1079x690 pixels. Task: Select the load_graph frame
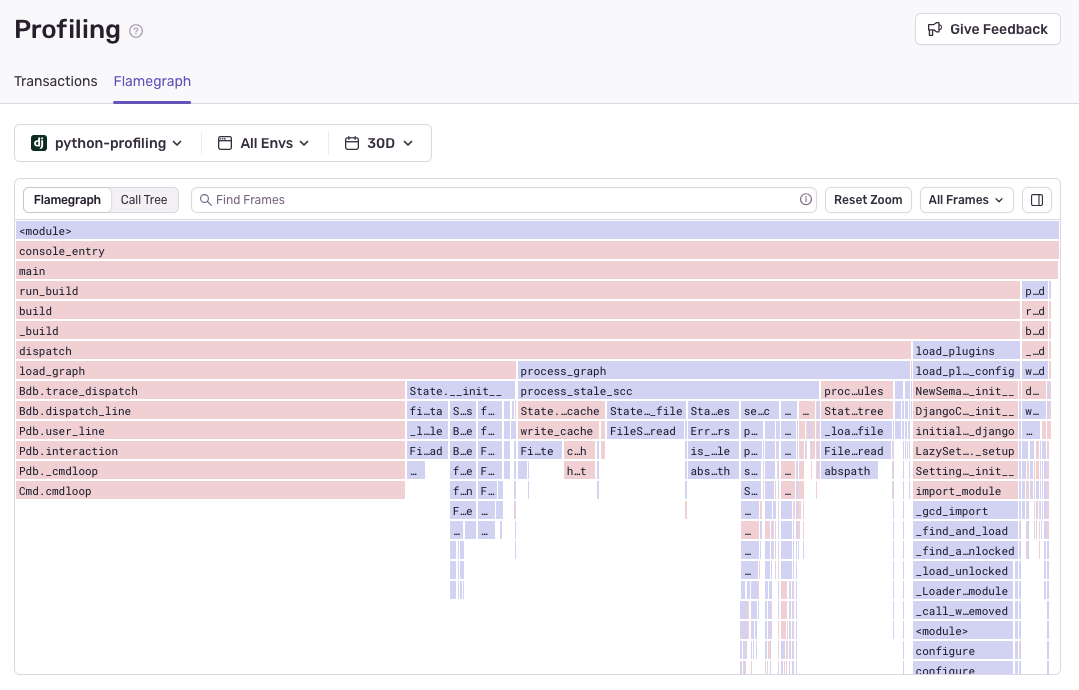266,370
